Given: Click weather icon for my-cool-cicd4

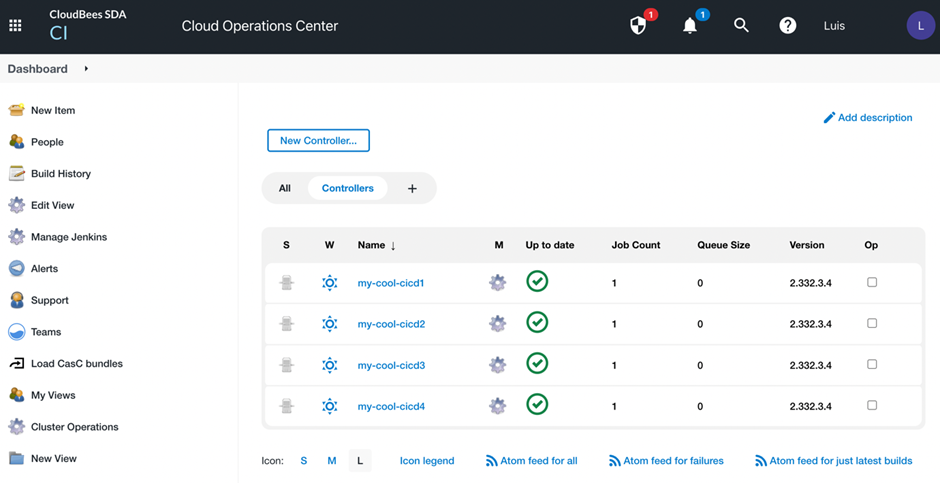Looking at the screenshot, I should [329, 407].
